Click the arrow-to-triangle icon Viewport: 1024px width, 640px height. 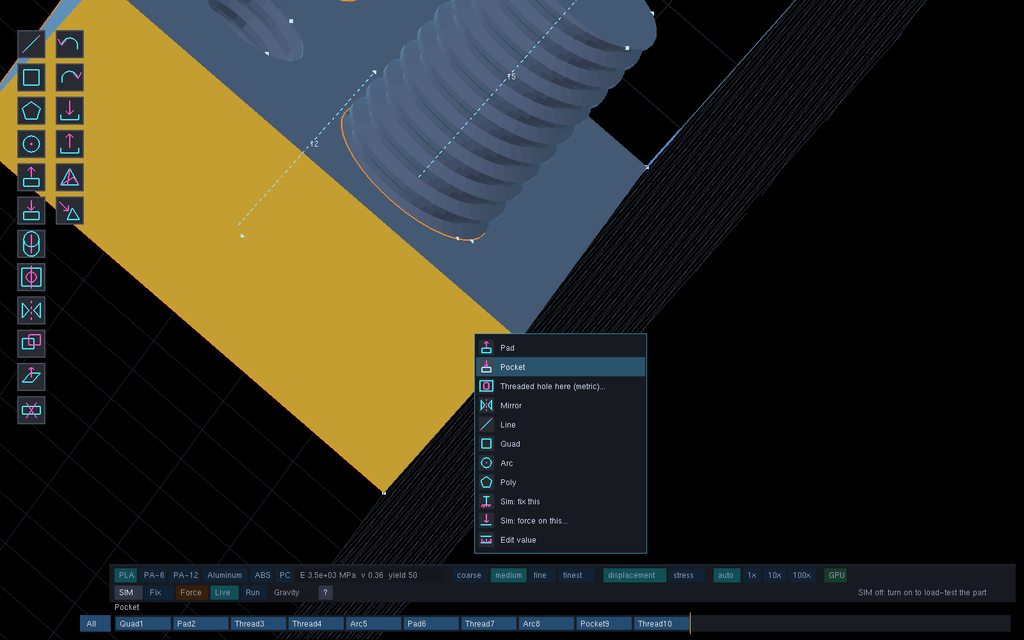(x=70, y=211)
